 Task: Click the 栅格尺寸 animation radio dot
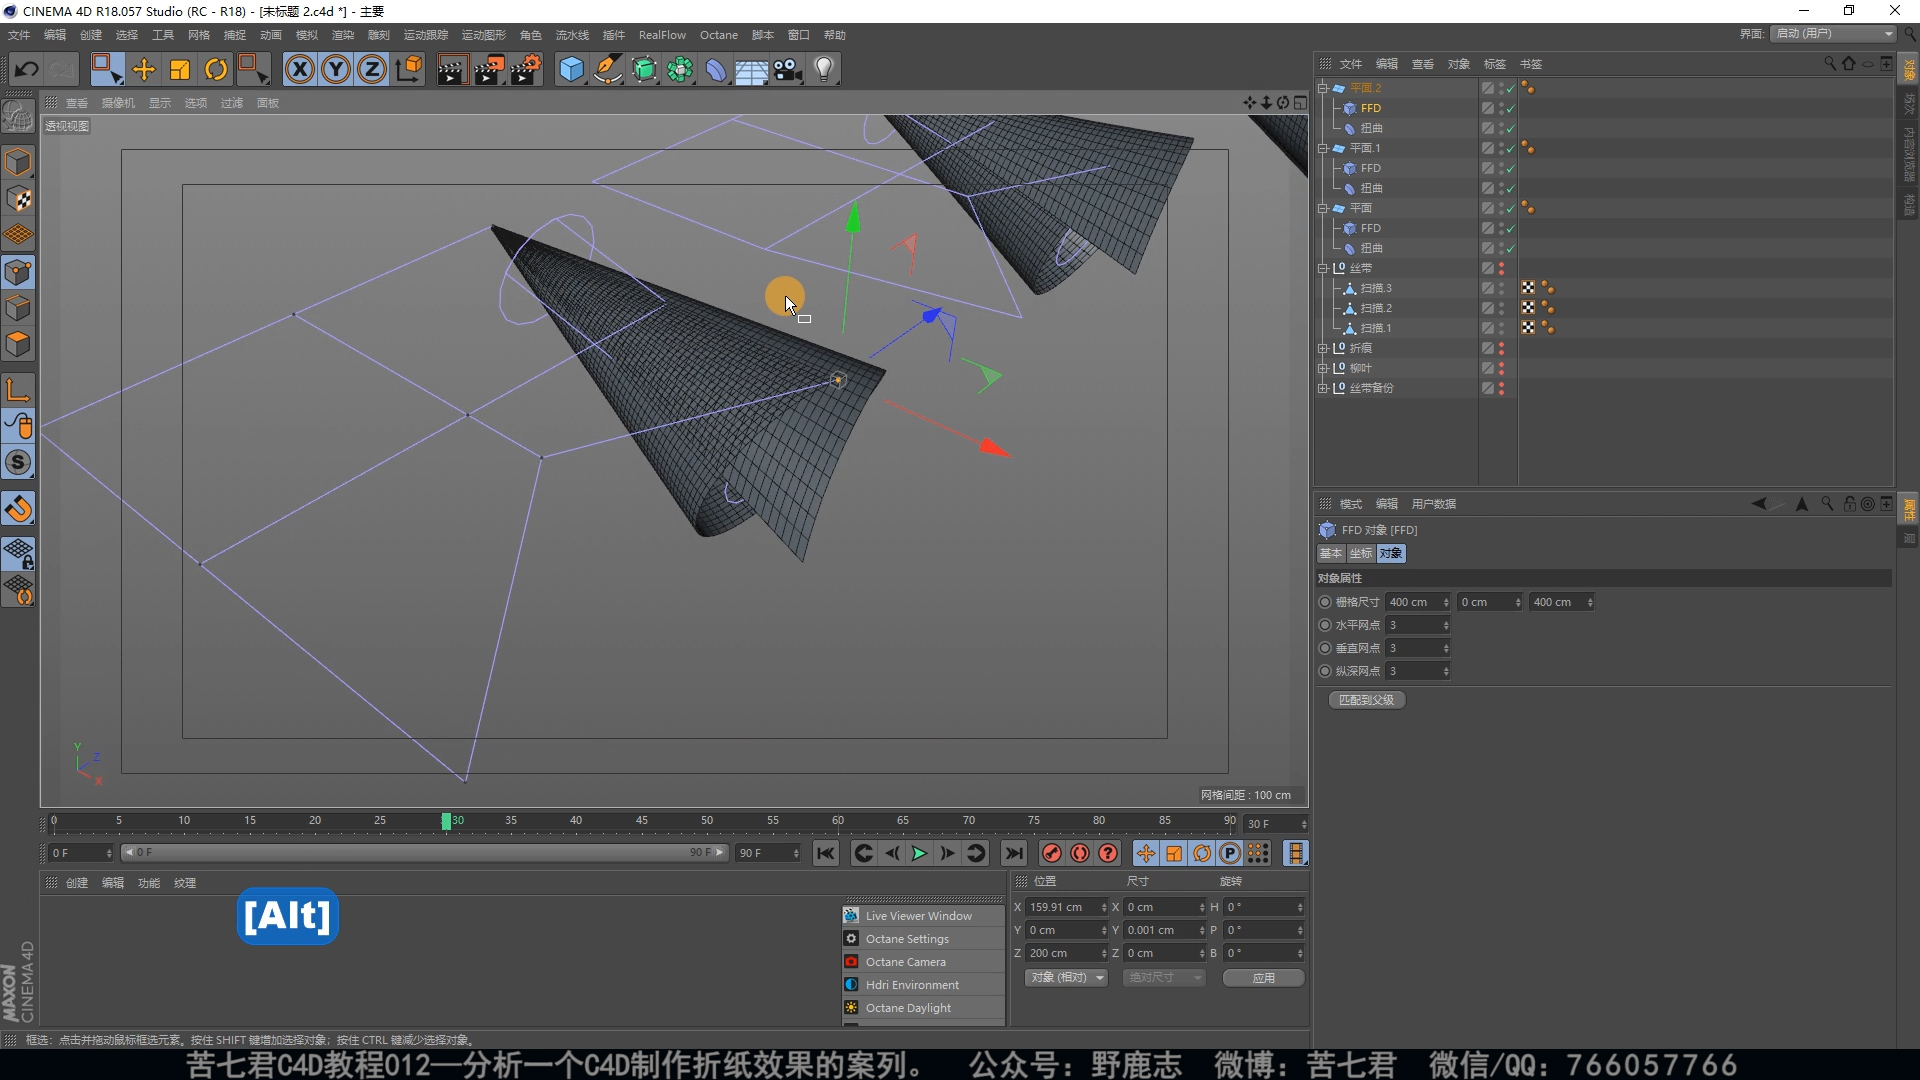tap(1325, 602)
